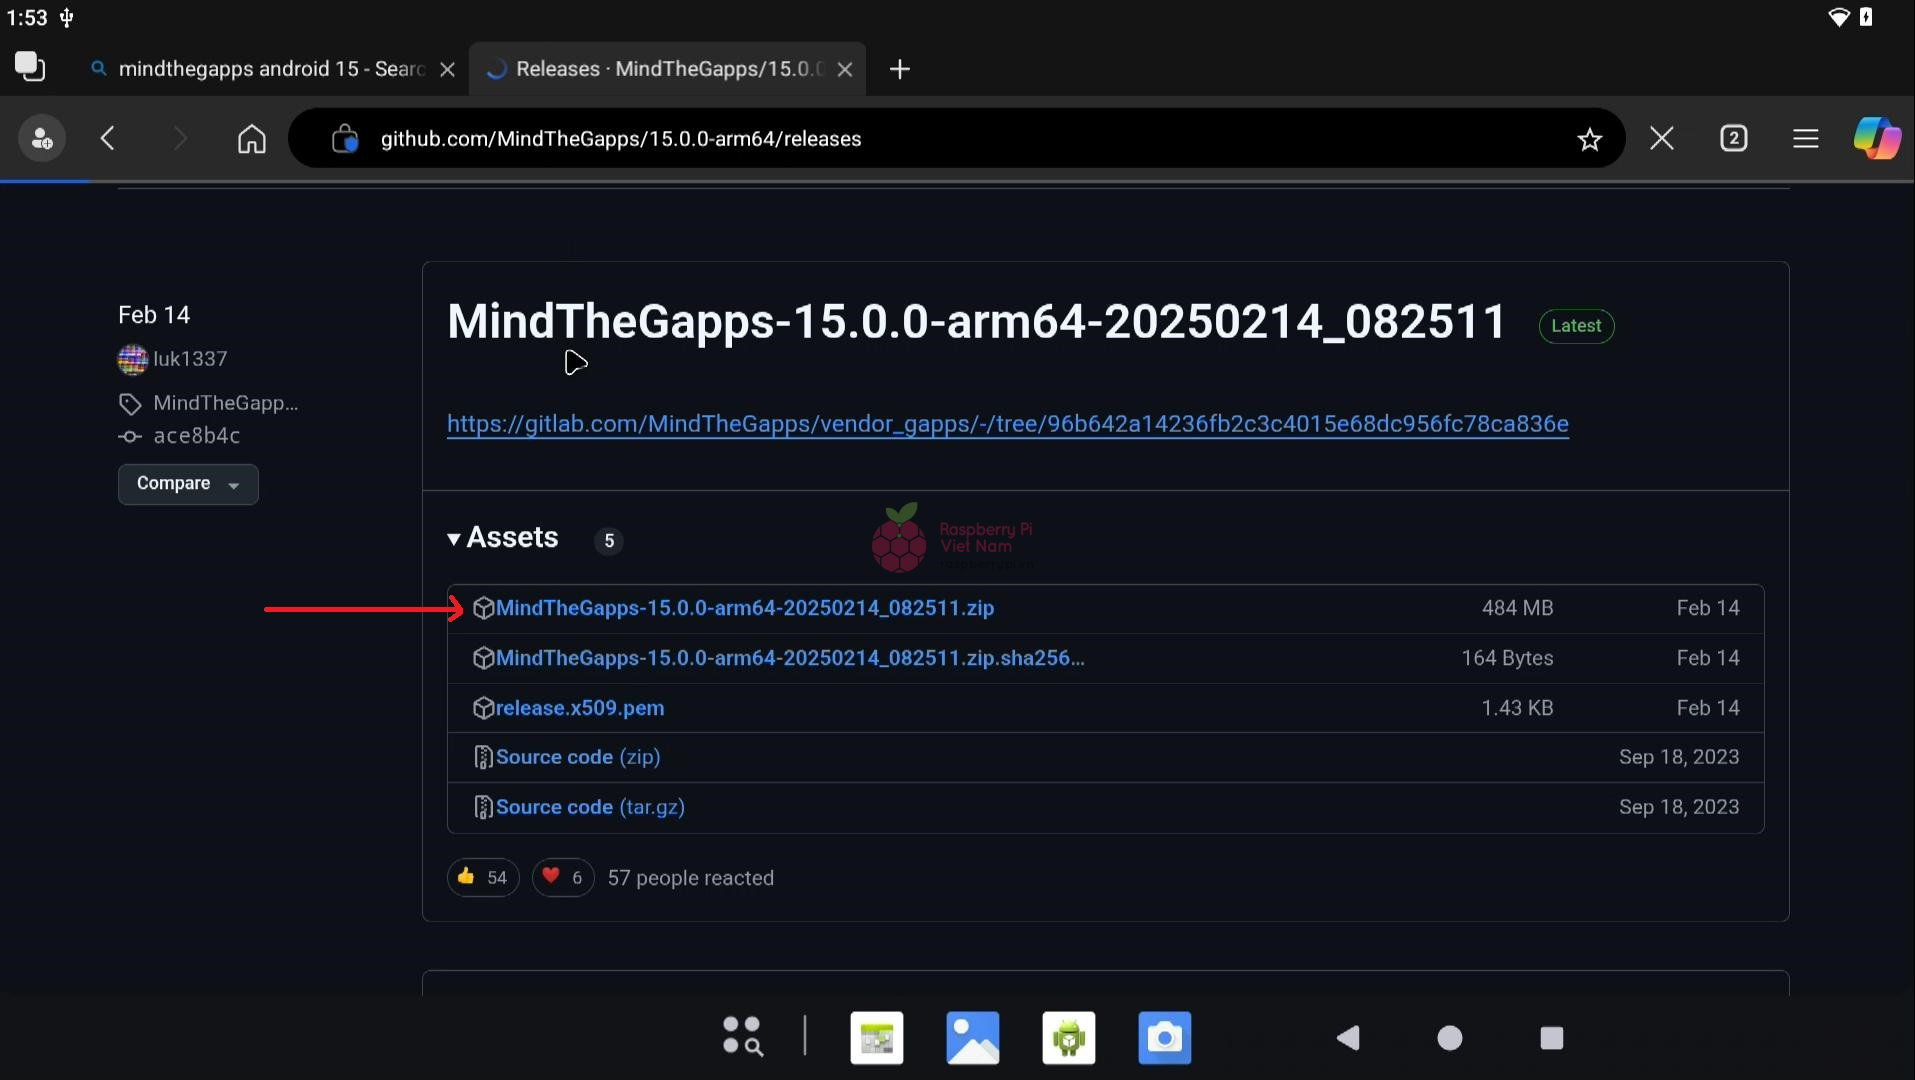Open the browser hamburger menu
This screenshot has height=1080, width=1915.
(x=1806, y=138)
